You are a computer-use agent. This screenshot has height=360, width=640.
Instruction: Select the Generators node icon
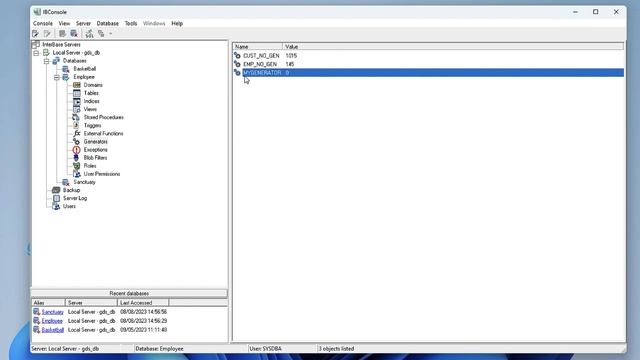click(77, 142)
